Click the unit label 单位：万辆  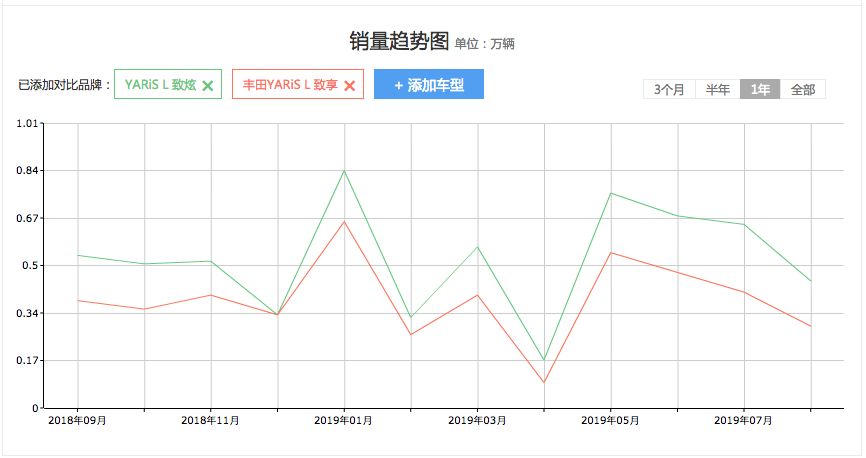[484, 44]
